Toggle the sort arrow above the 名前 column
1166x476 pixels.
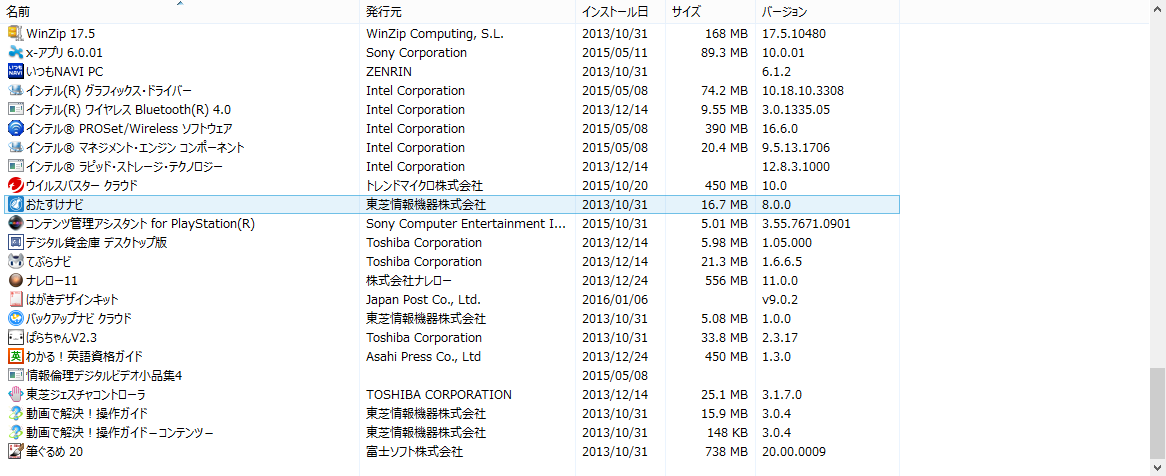pyautogui.click(x=180, y=4)
